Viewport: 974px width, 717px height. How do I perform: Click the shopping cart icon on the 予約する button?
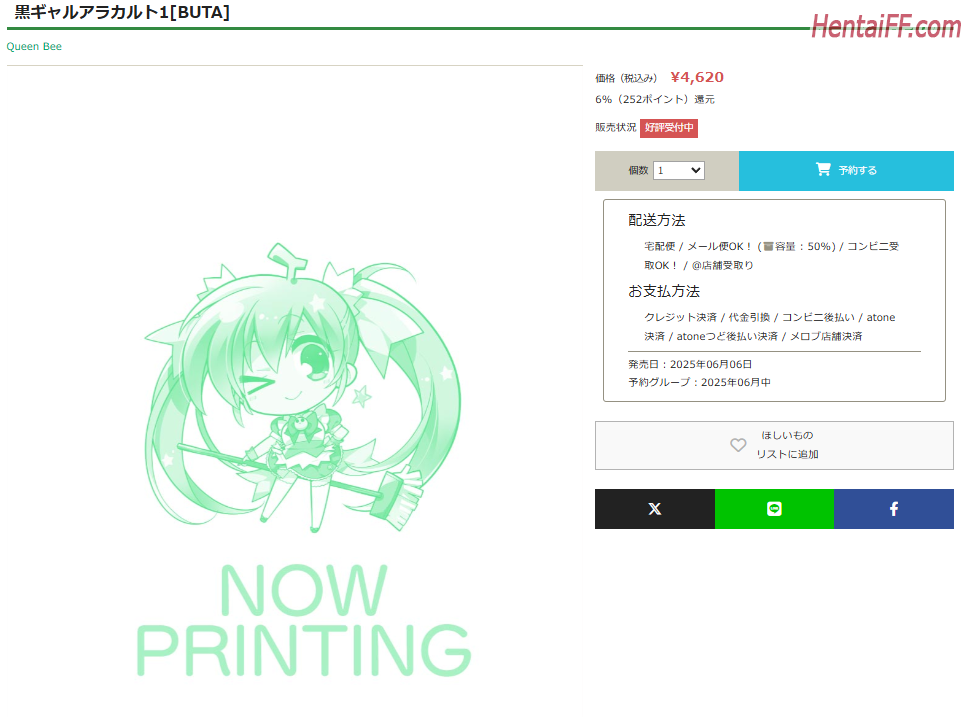coord(823,169)
